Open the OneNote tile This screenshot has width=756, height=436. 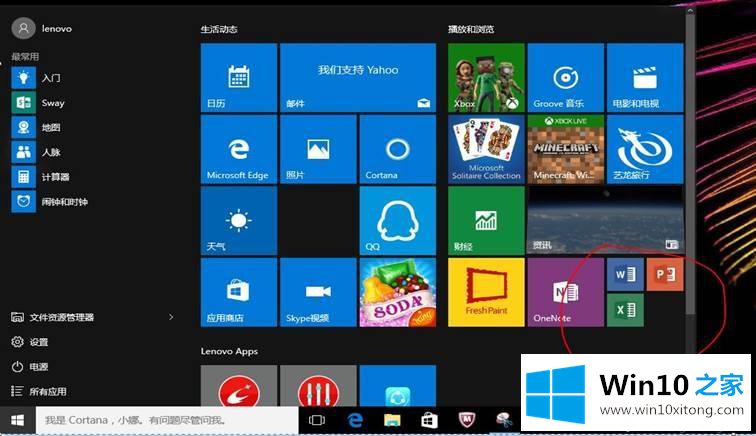tap(566, 292)
